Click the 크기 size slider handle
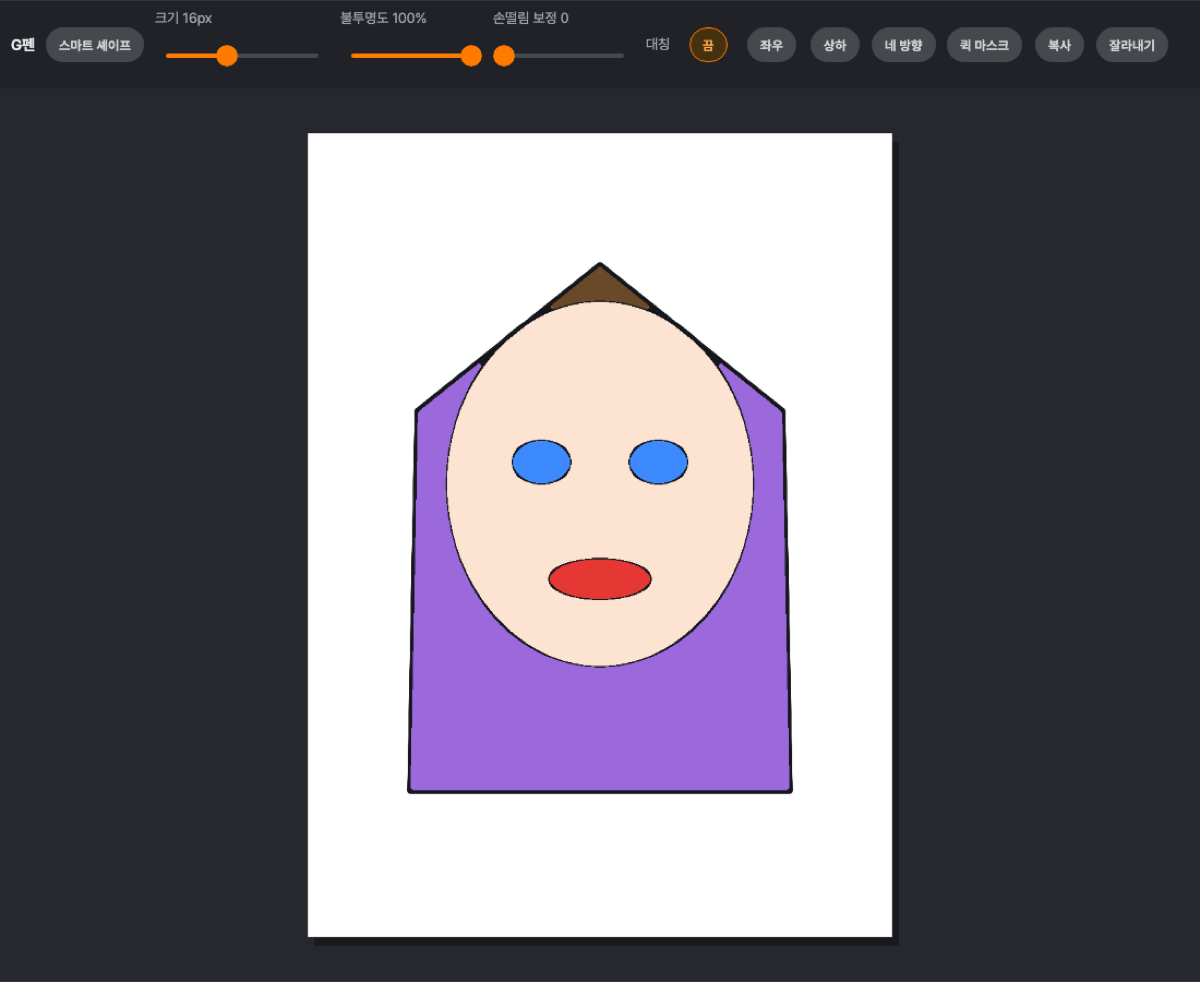This screenshot has height=982, width=1200. coord(227,55)
